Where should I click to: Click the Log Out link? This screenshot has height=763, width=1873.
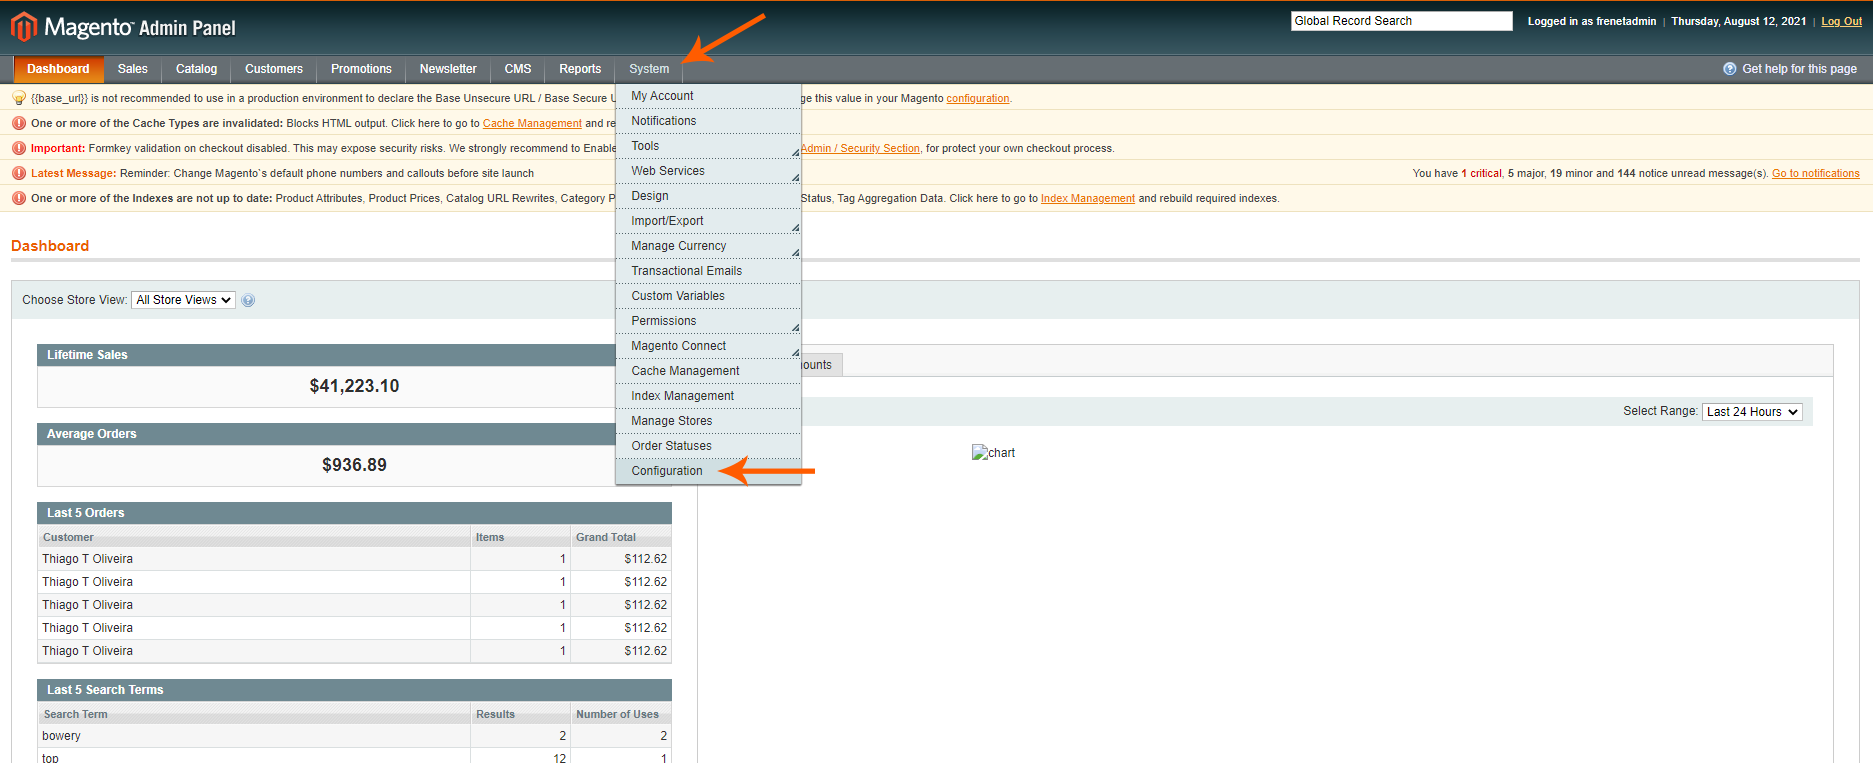pos(1841,21)
